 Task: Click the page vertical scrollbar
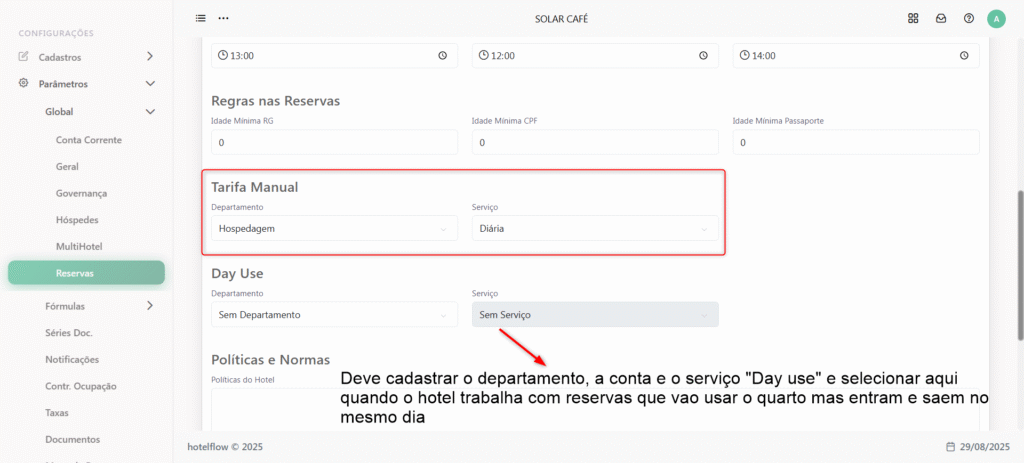click(x=1020, y=265)
